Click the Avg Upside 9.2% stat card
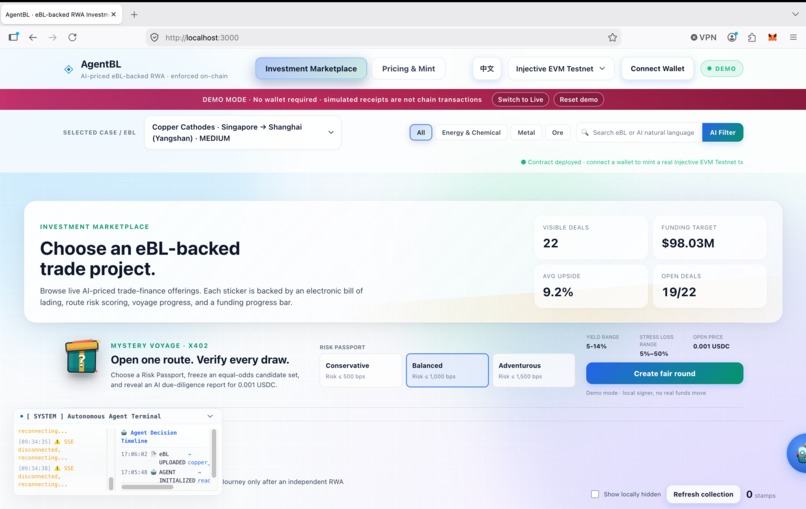This screenshot has height=509, width=806. tap(591, 286)
